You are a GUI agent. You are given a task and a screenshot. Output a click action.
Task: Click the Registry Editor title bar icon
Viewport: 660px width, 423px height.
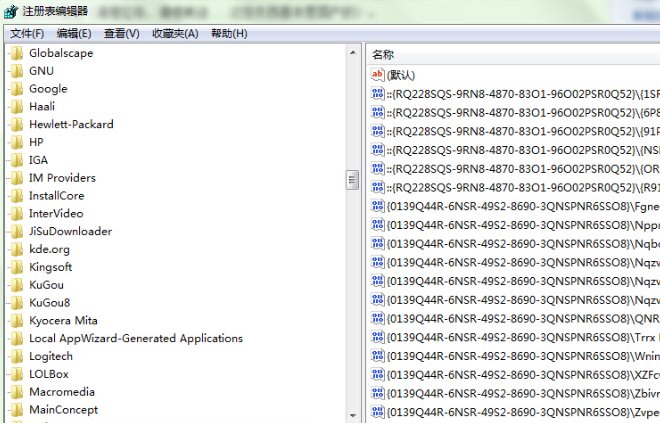(11, 11)
